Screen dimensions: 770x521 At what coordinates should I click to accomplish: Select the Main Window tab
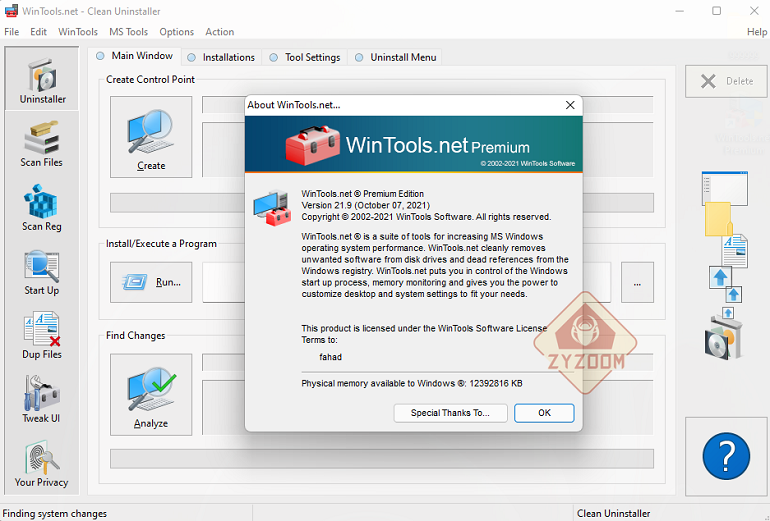pyautogui.click(x=135, y=56)
